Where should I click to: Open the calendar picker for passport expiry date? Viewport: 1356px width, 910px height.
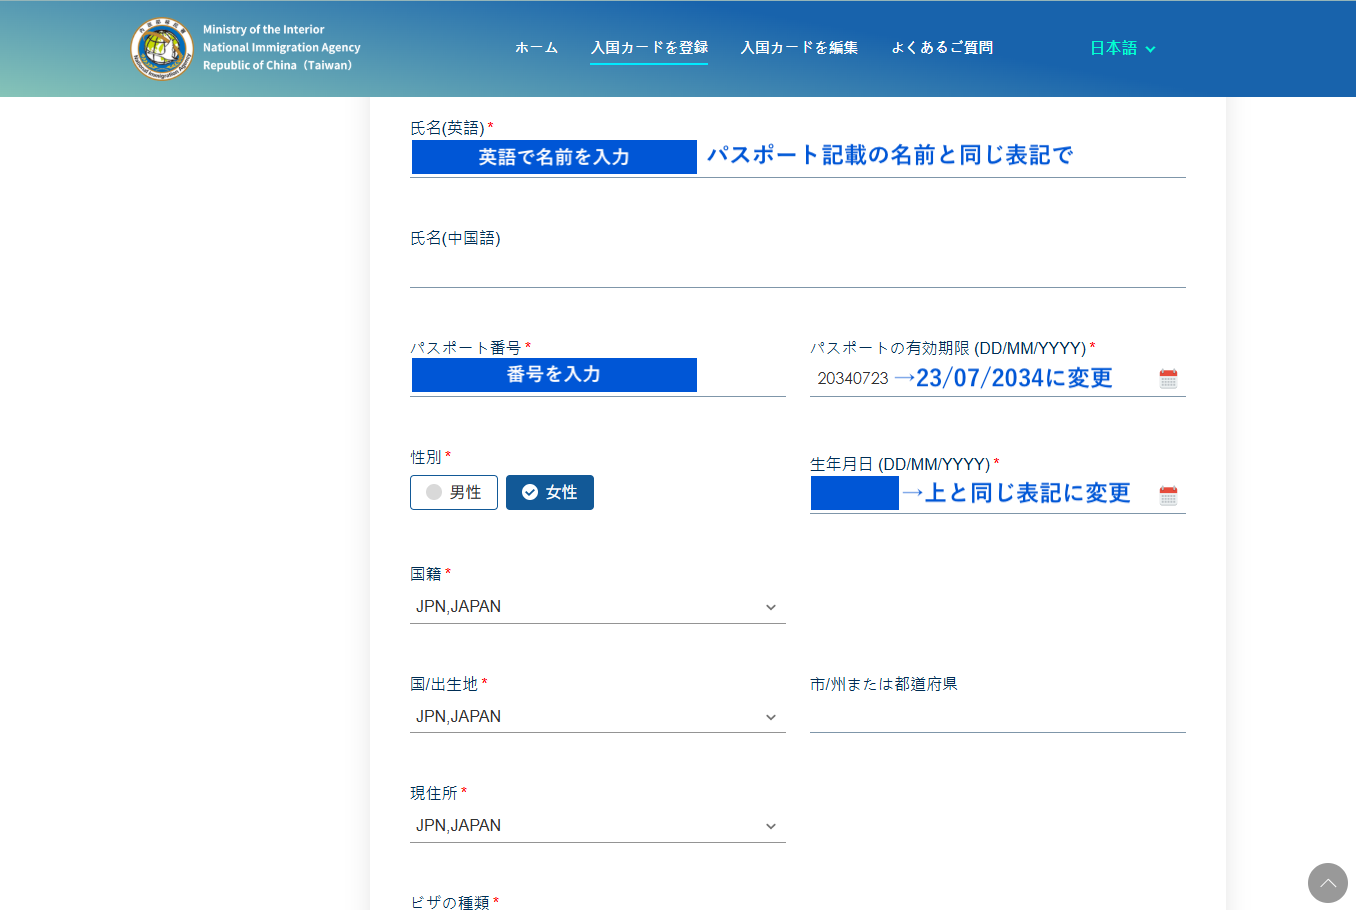(x=1167, y=378)
